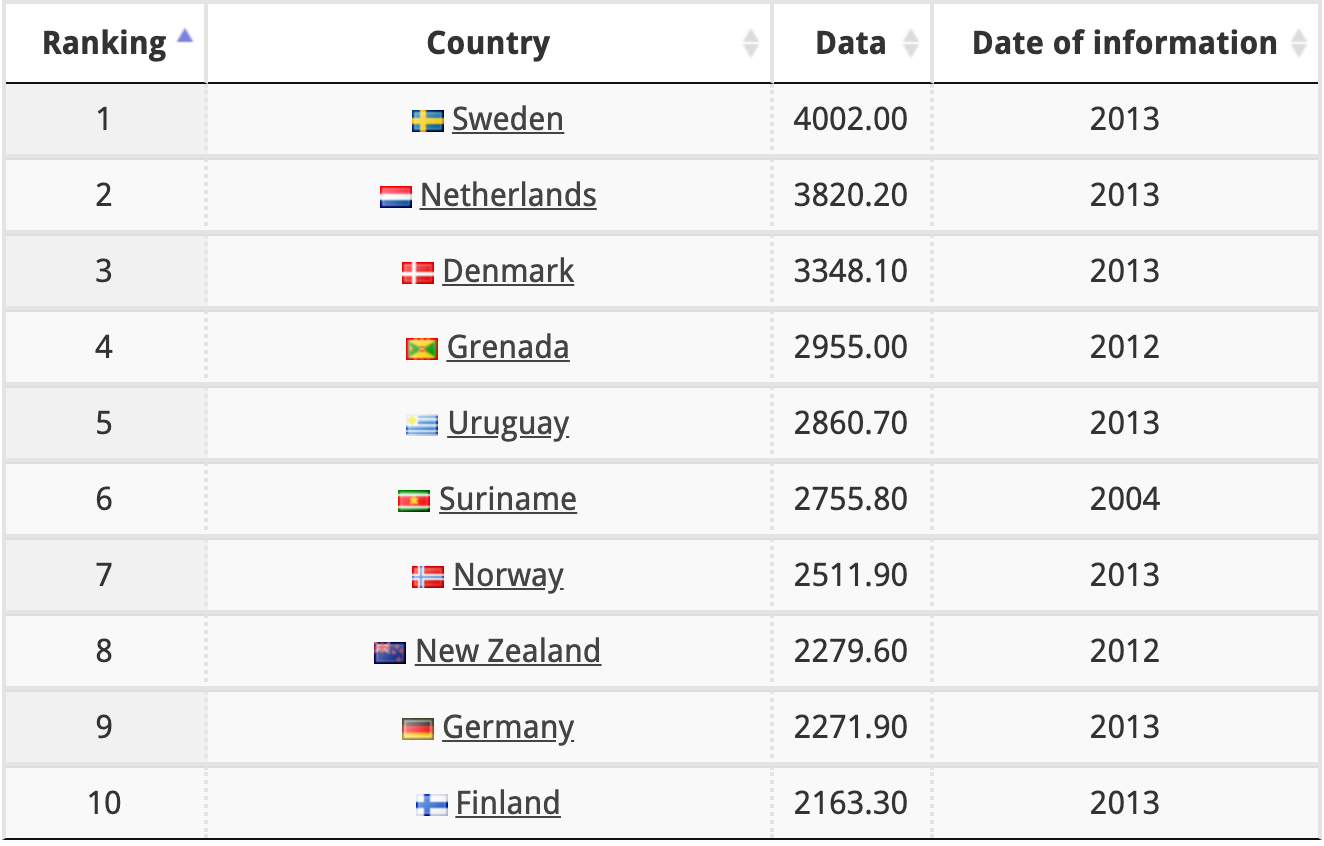Click the Grenada flag icon

click(x=422, y=349)
